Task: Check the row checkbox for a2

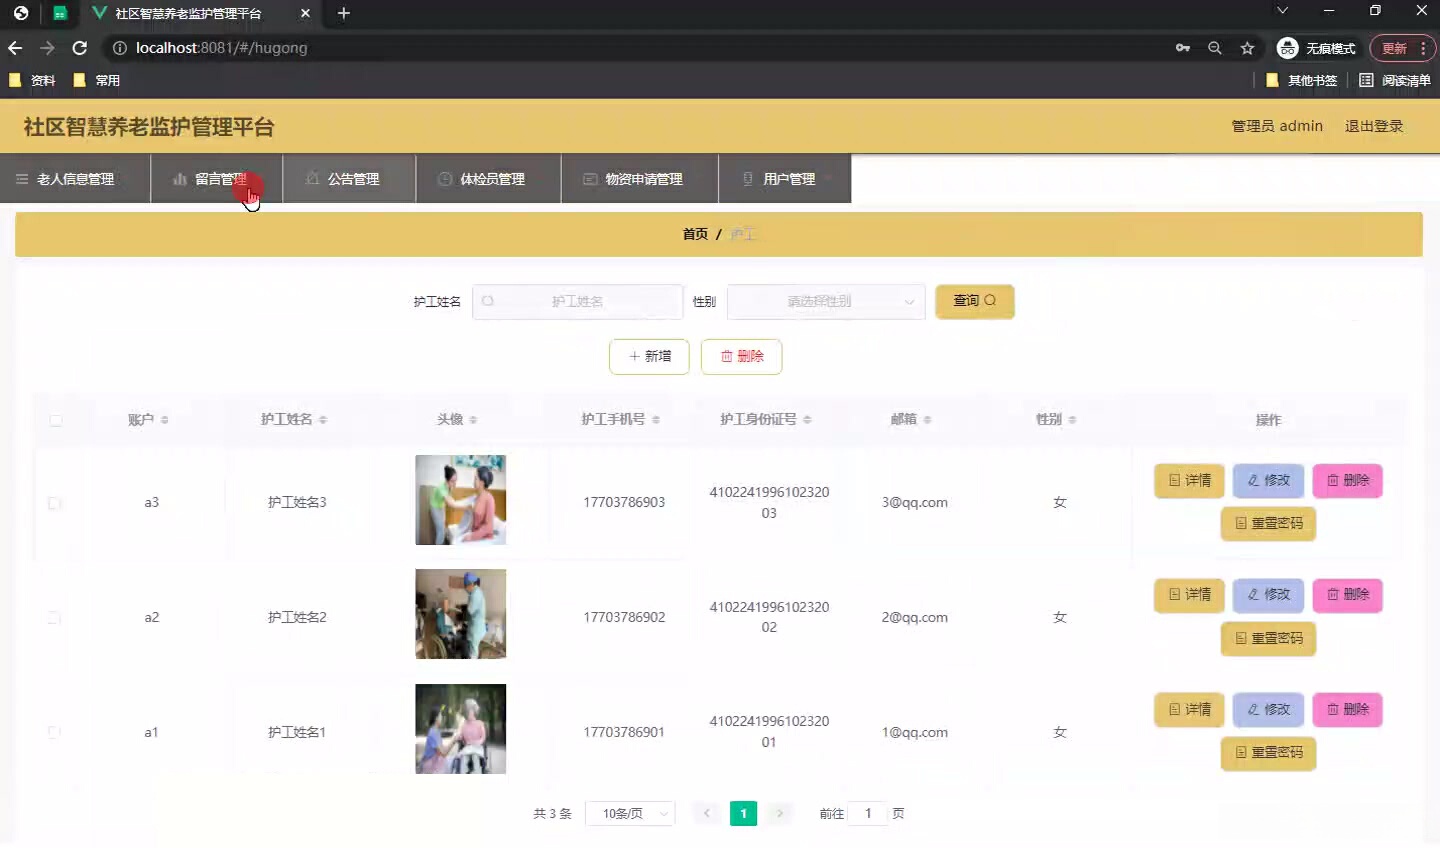Action: 55,618
